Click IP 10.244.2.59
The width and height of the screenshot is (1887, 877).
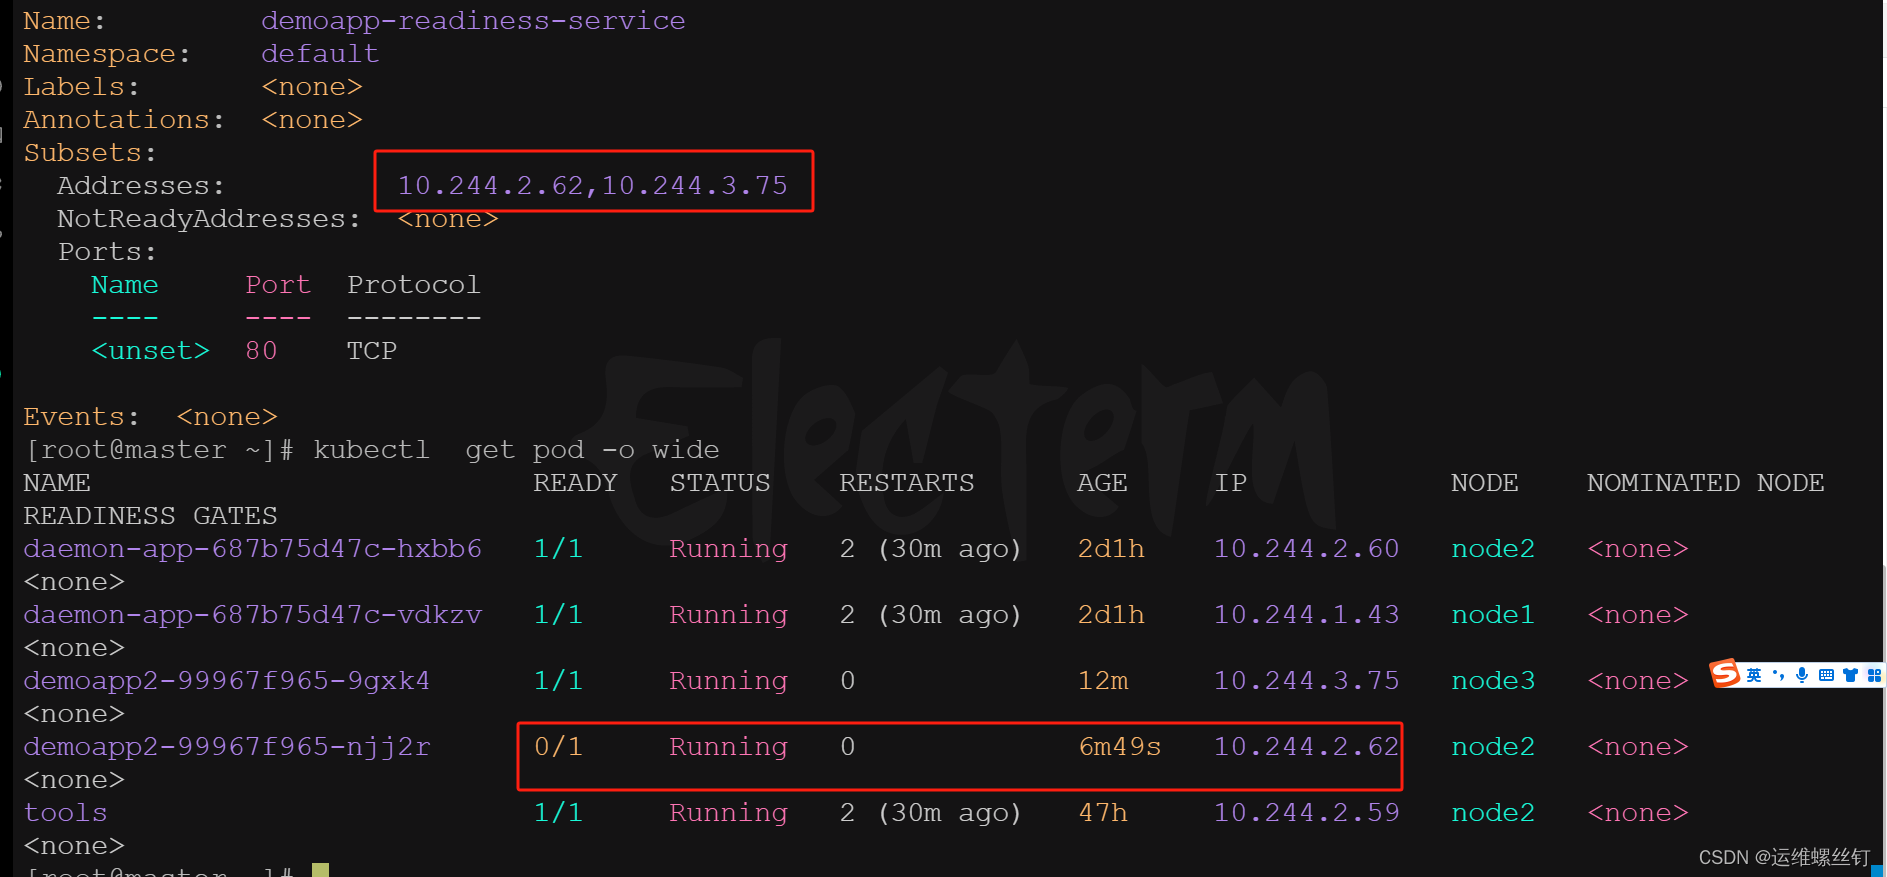[1306, 813]
